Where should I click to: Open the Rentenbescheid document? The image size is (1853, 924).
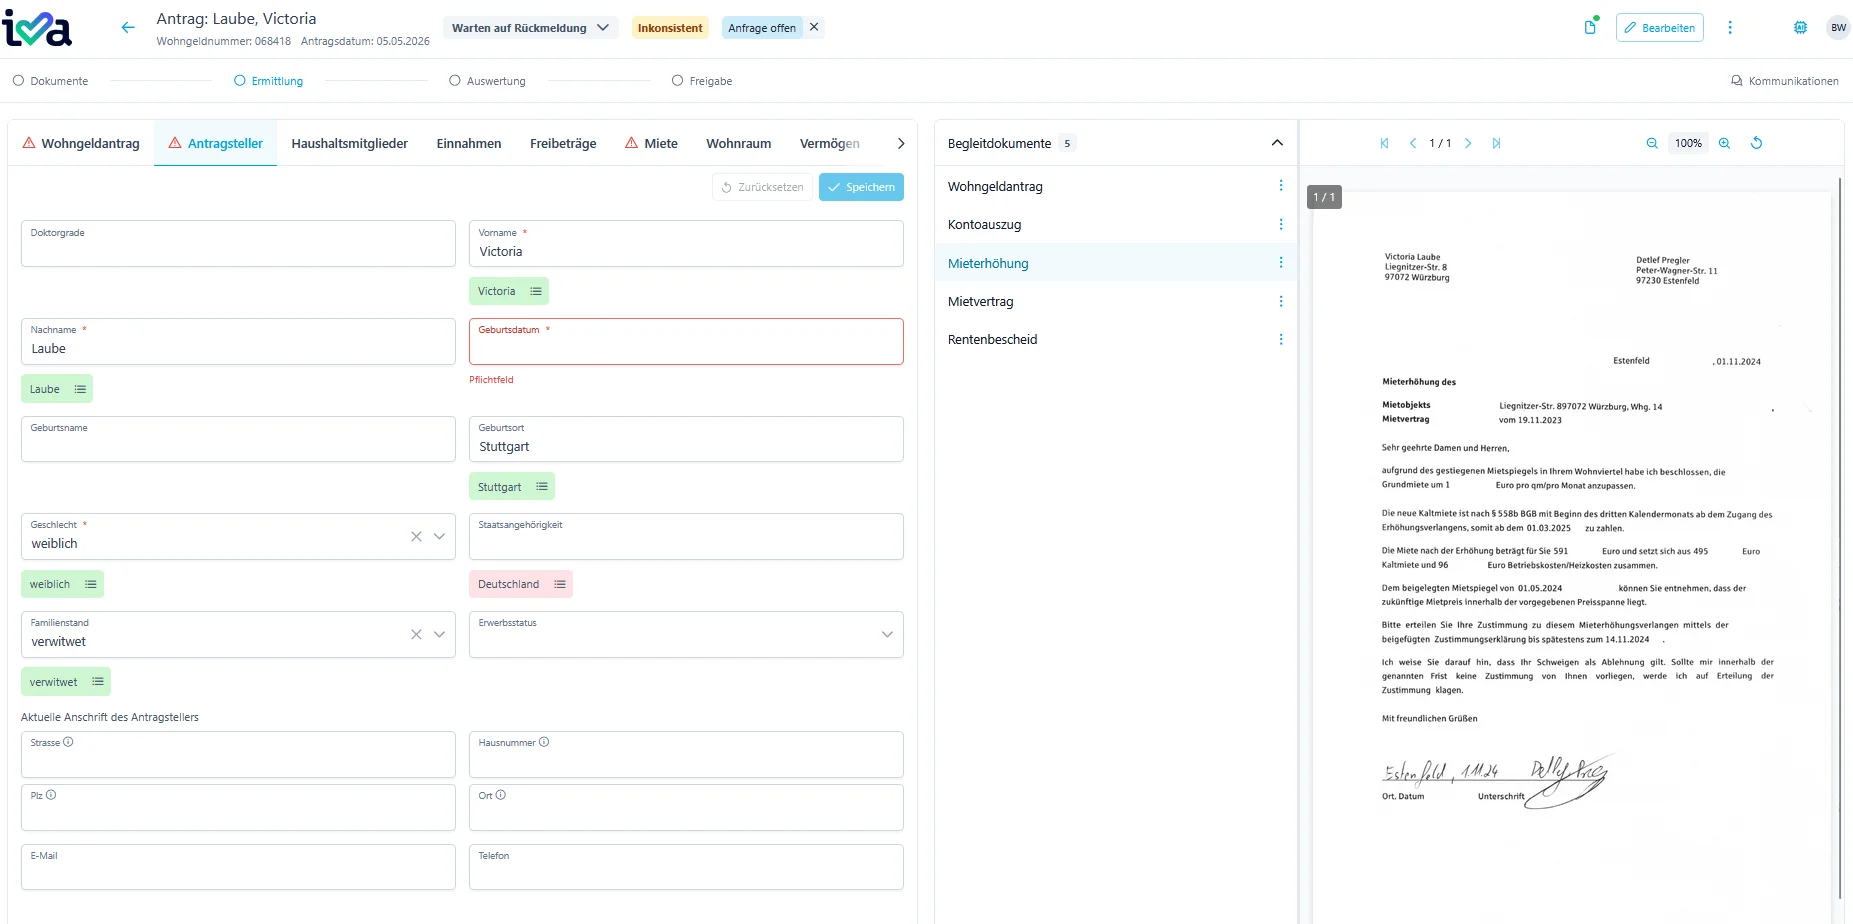1115,339
